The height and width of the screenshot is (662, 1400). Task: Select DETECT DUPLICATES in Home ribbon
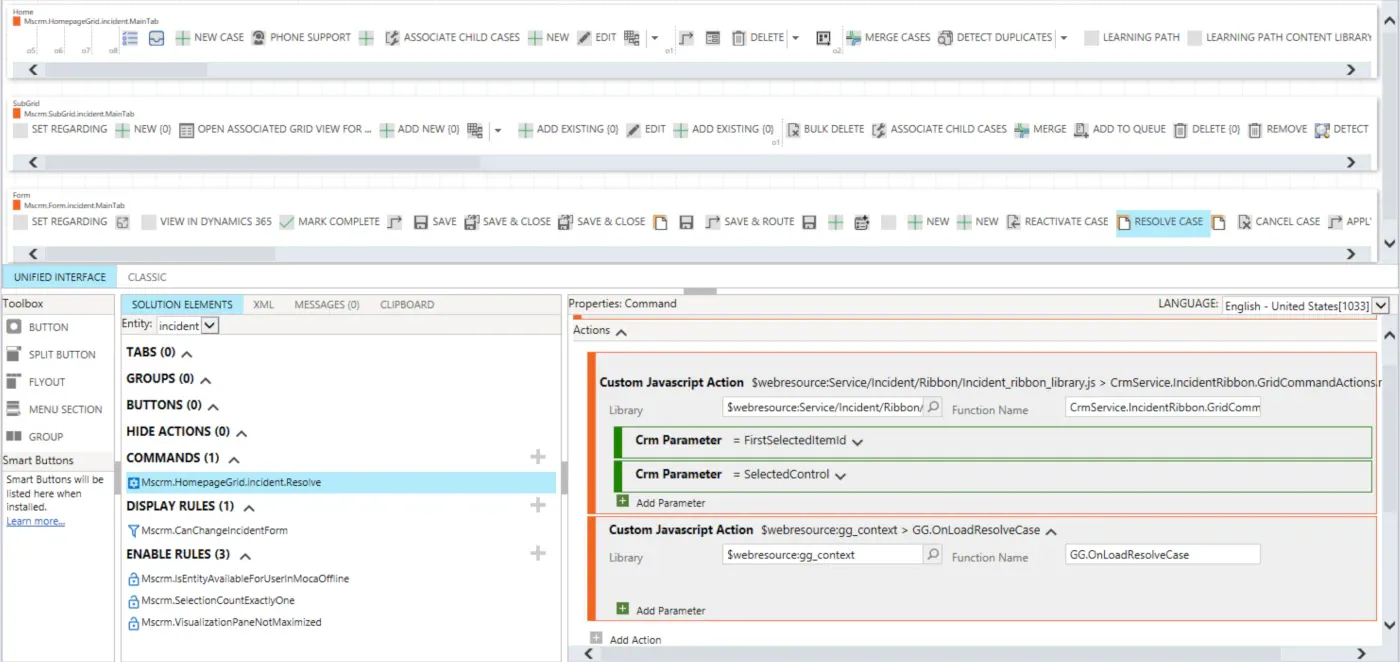(x=995, y=38)
